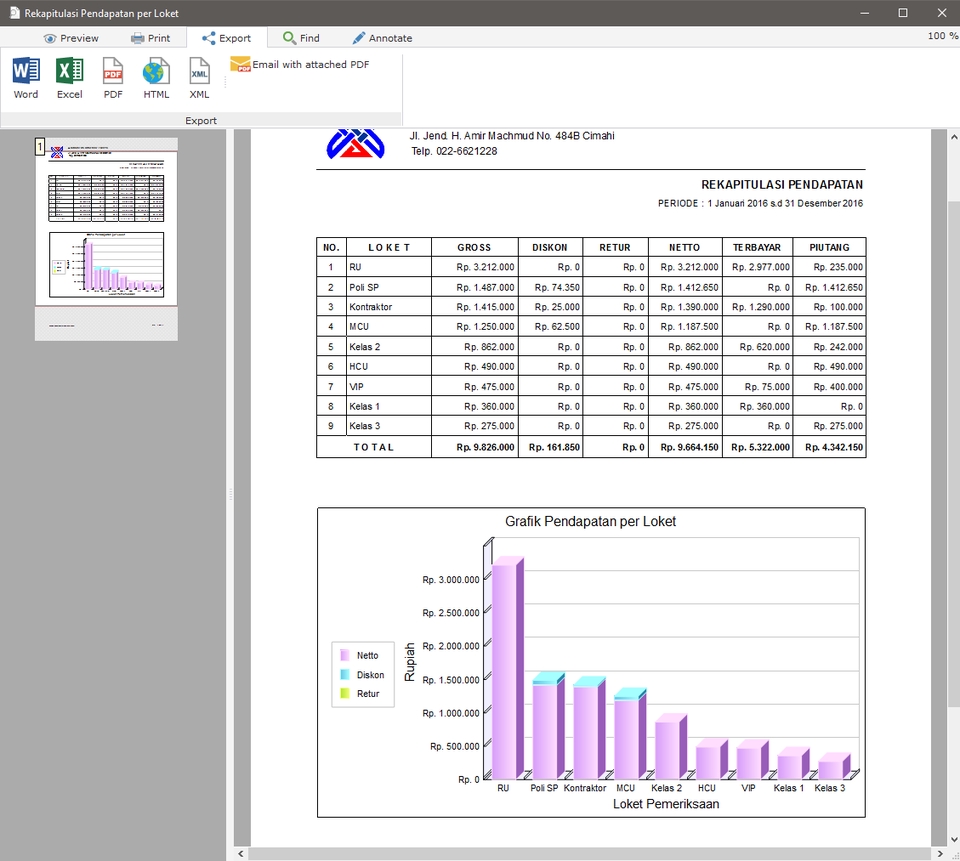Export report to Word

pyautogui.click(x=26, y=78)
